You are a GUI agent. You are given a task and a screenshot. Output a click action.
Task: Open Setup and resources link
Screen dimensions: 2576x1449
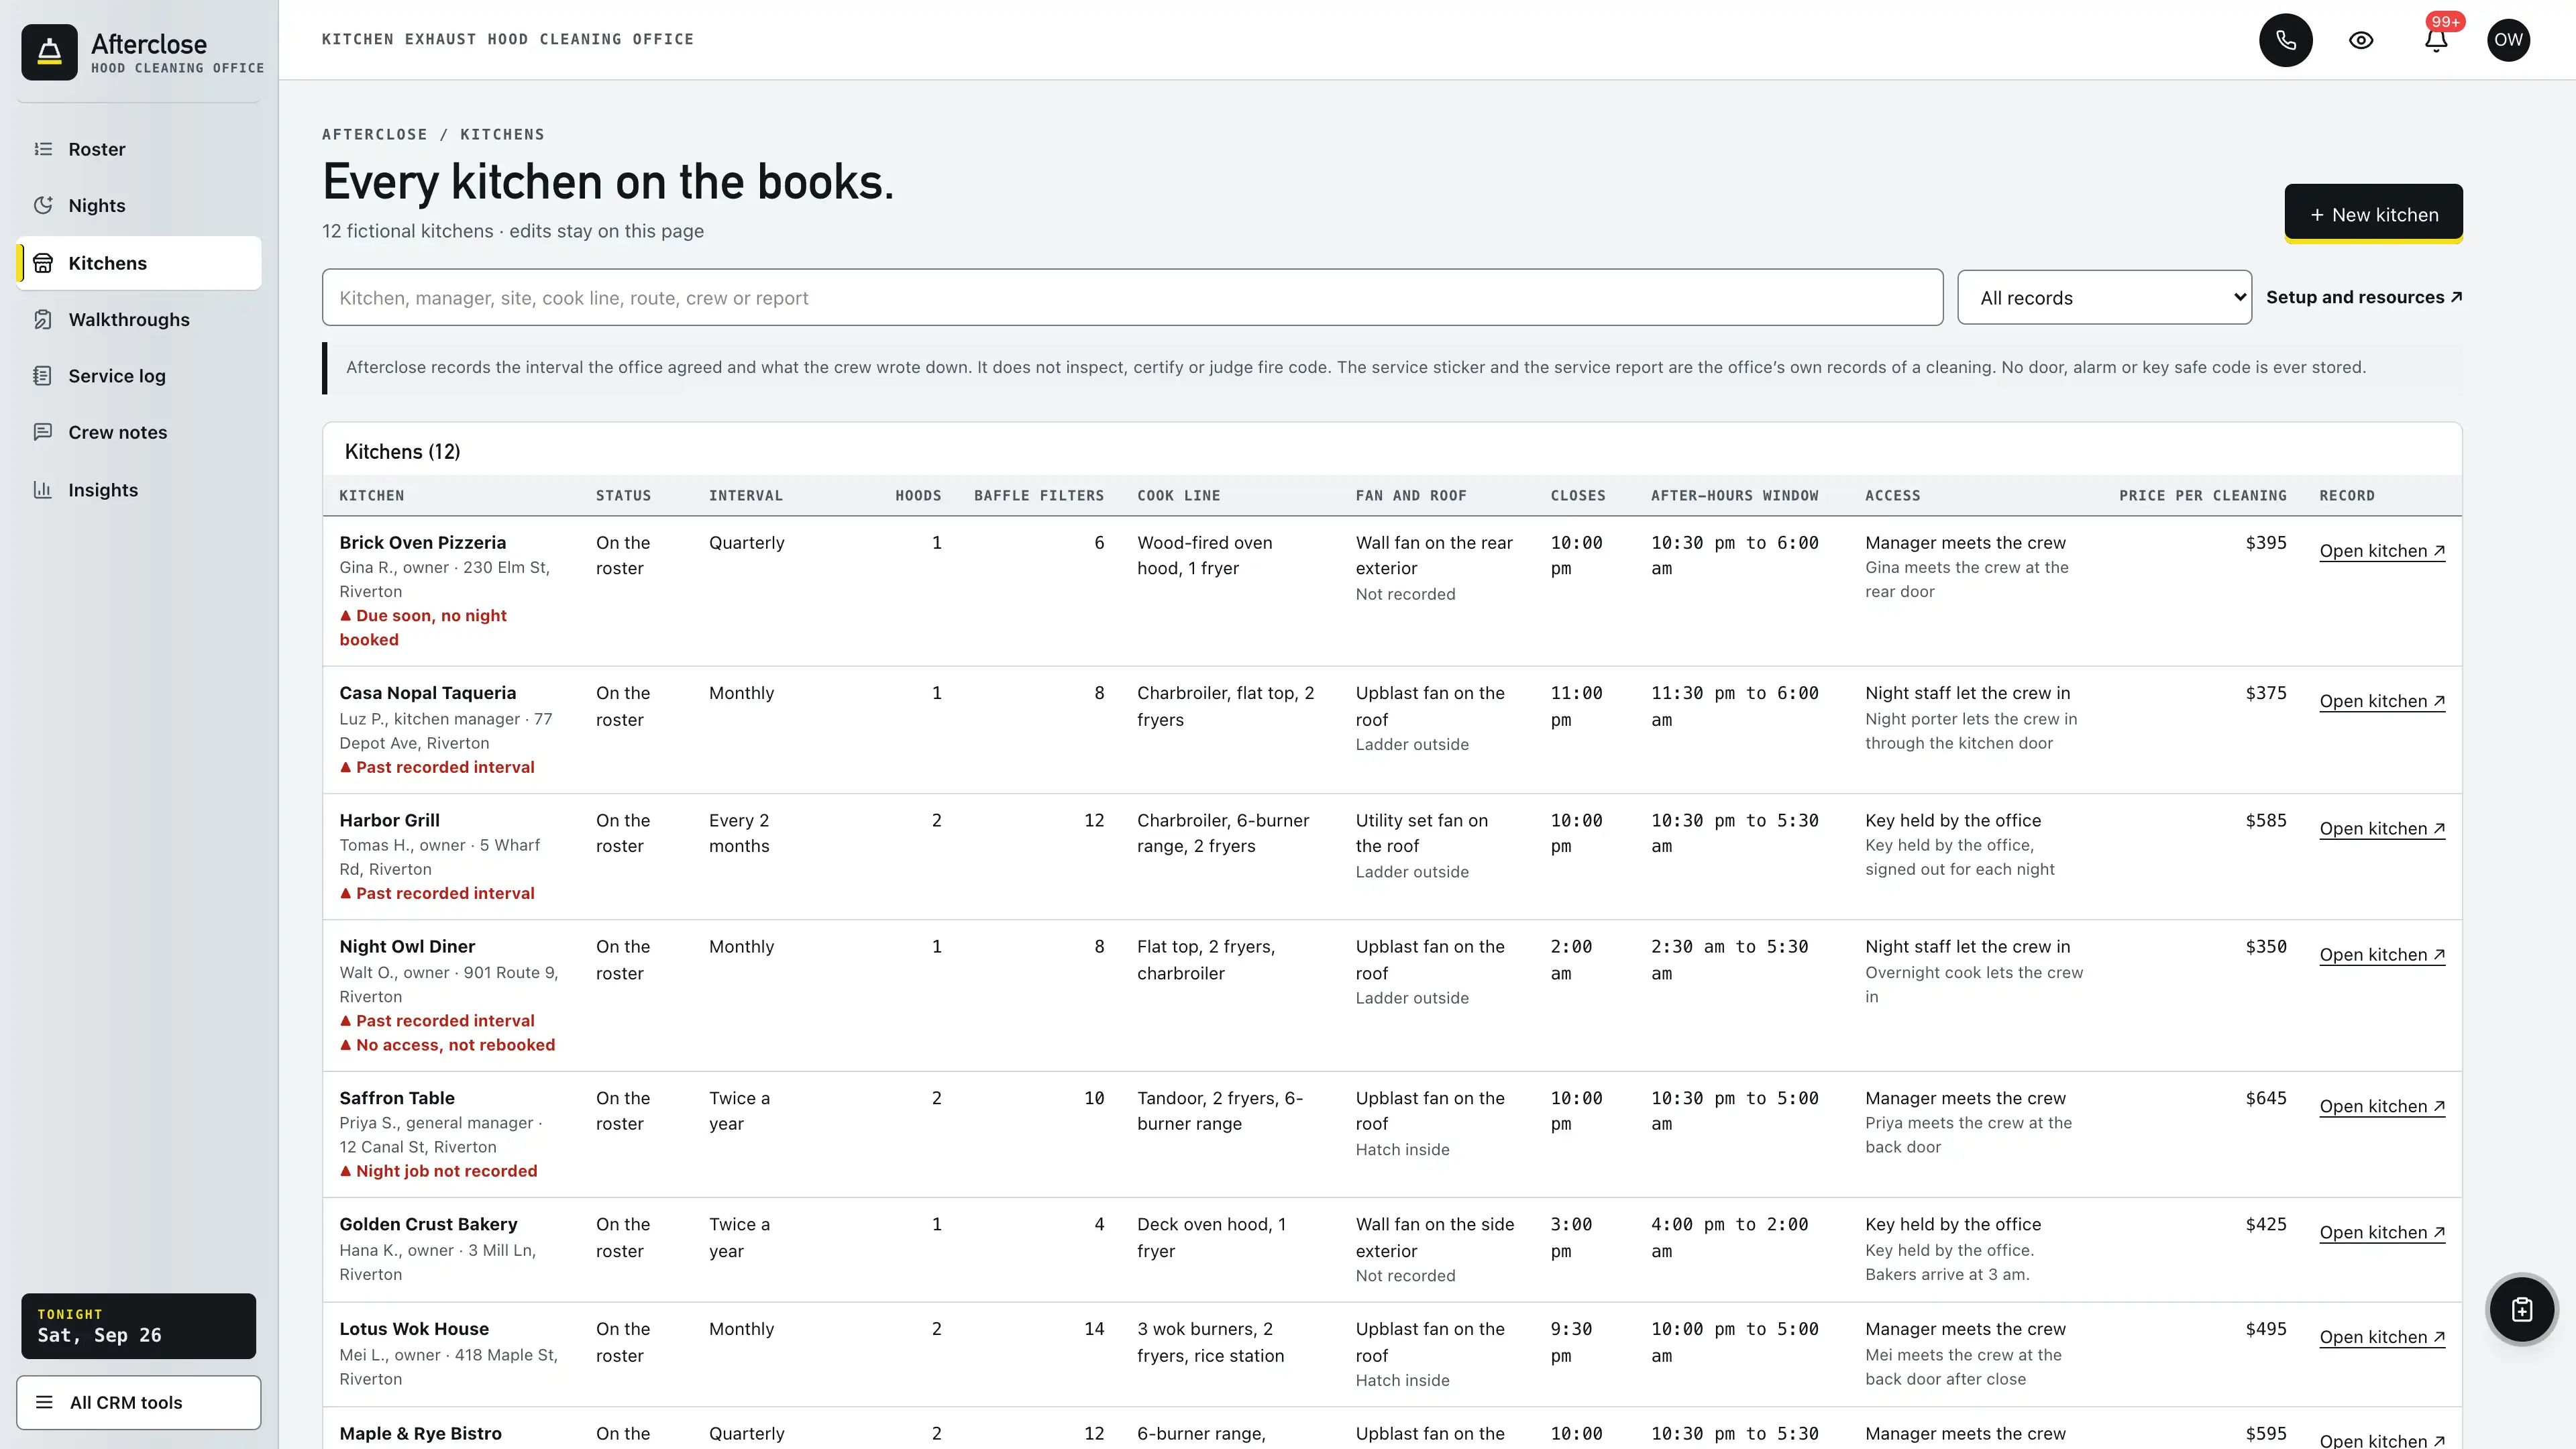[x=2364, y=297]
